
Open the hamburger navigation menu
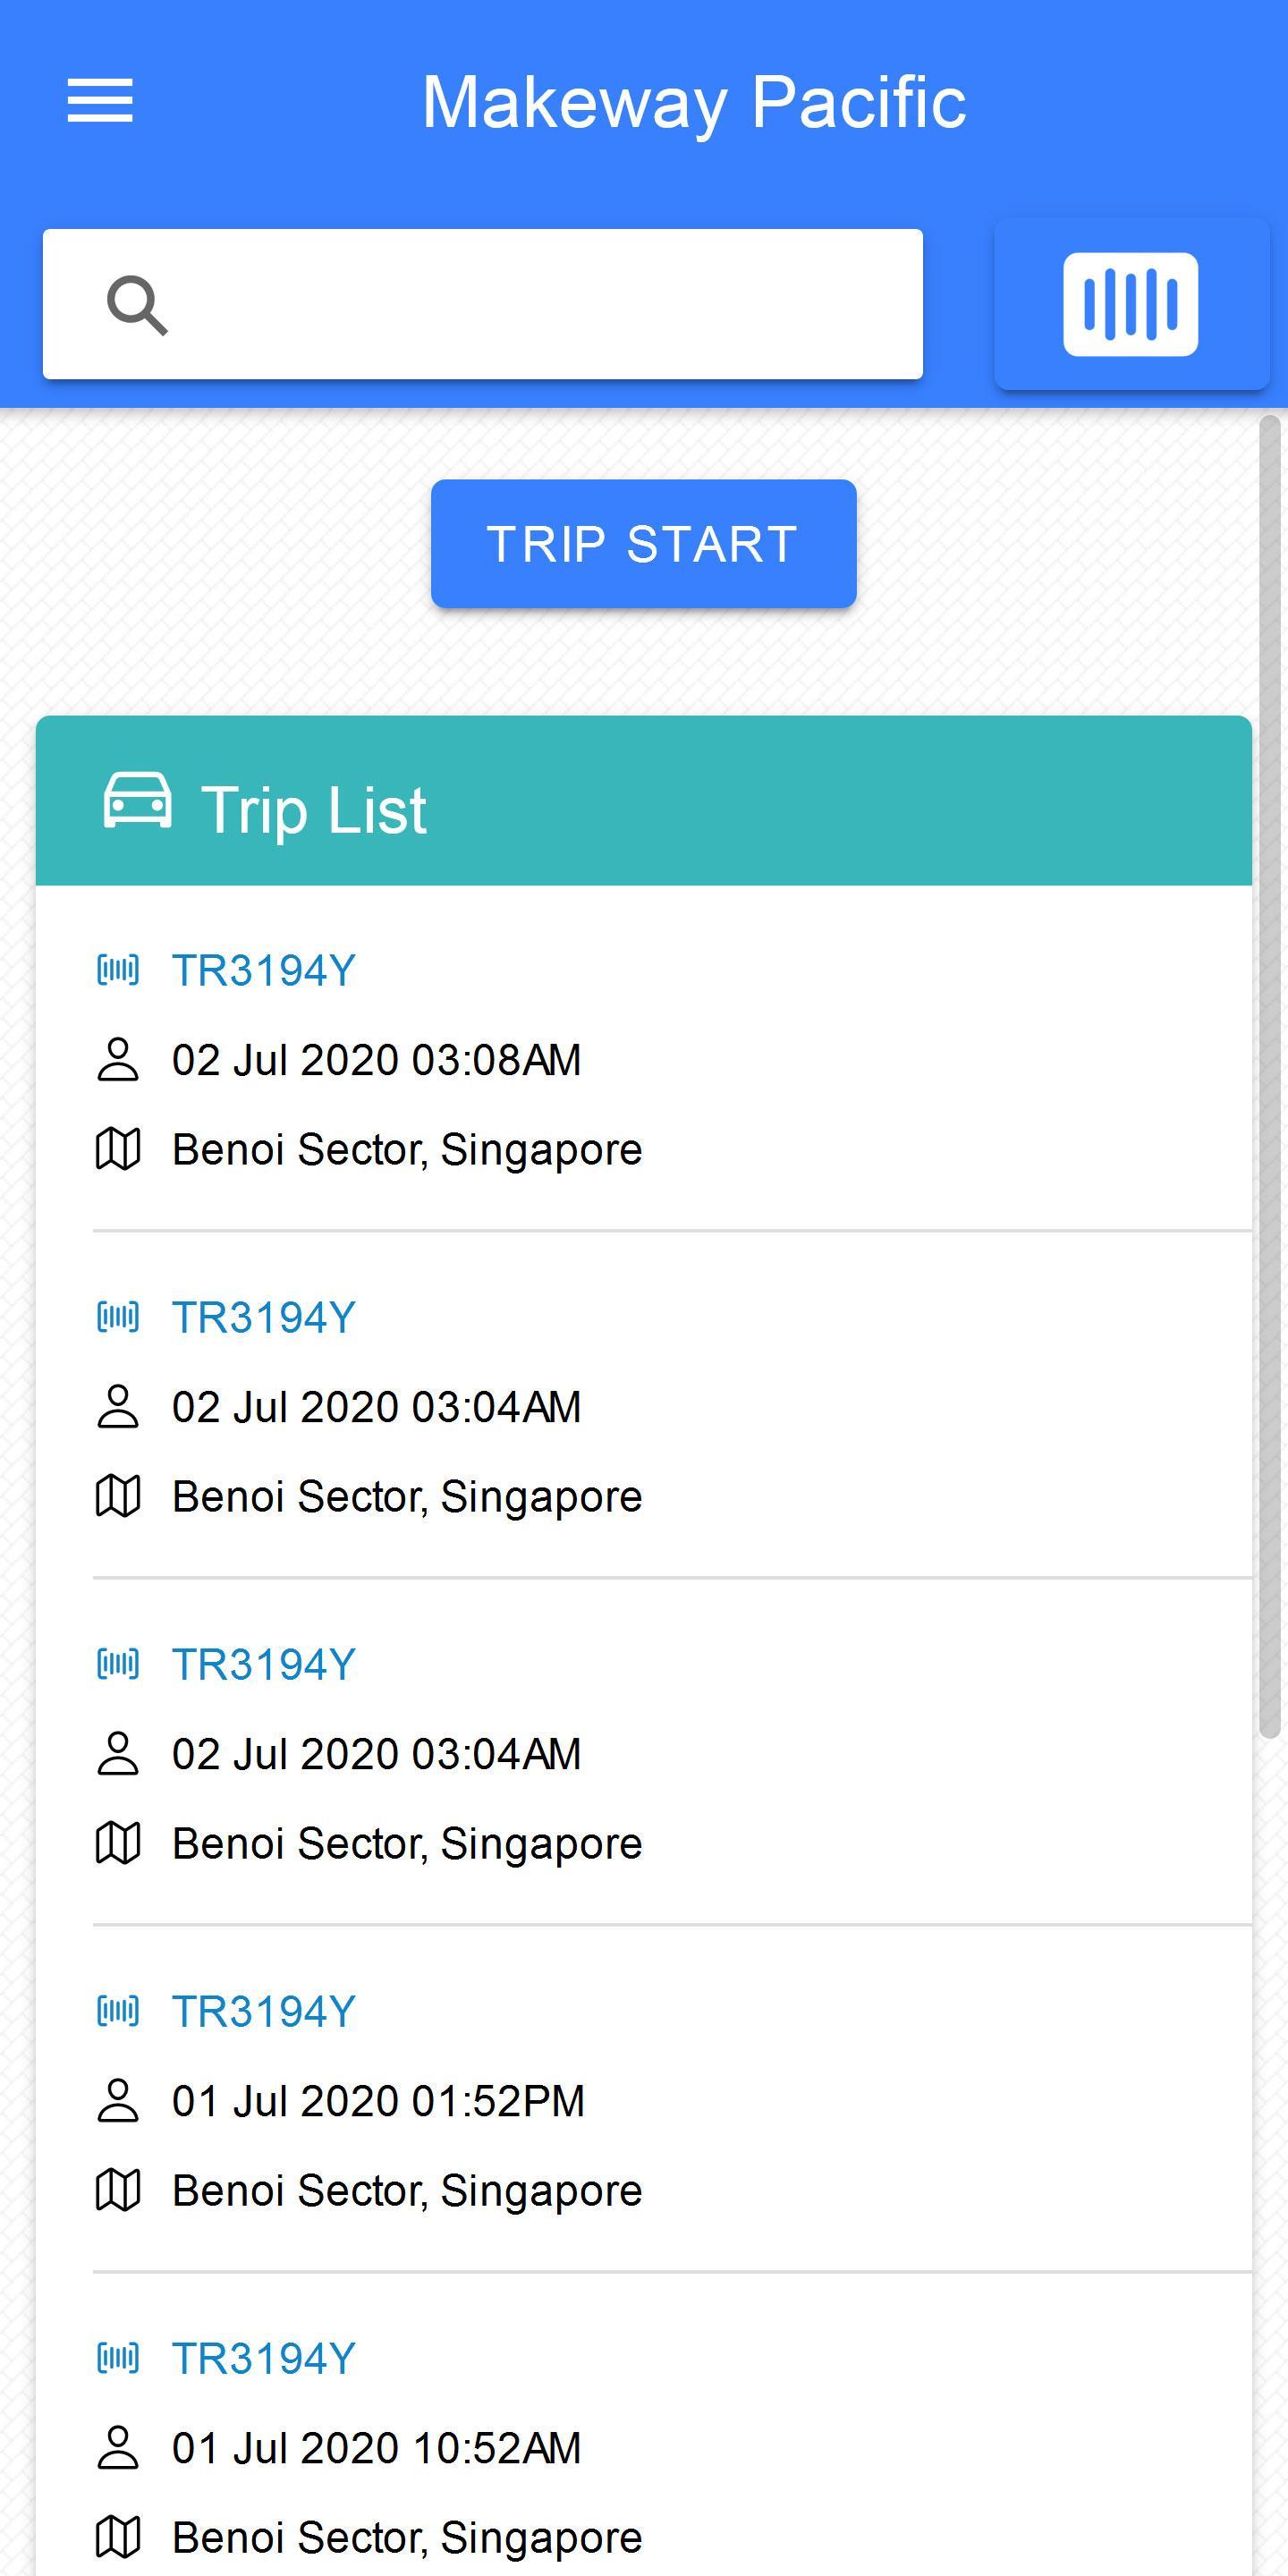click(100, 101)
